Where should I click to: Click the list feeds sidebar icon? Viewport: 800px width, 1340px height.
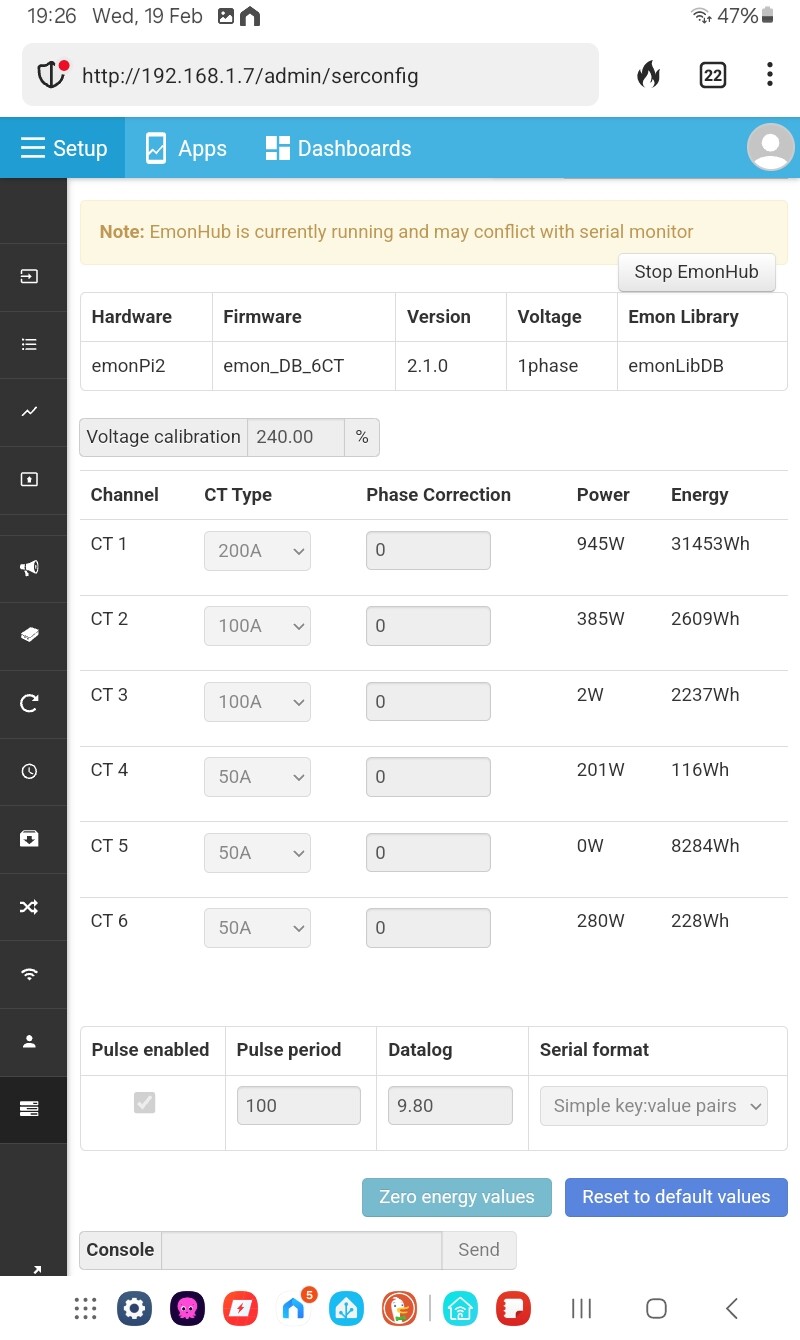(30, 344)
